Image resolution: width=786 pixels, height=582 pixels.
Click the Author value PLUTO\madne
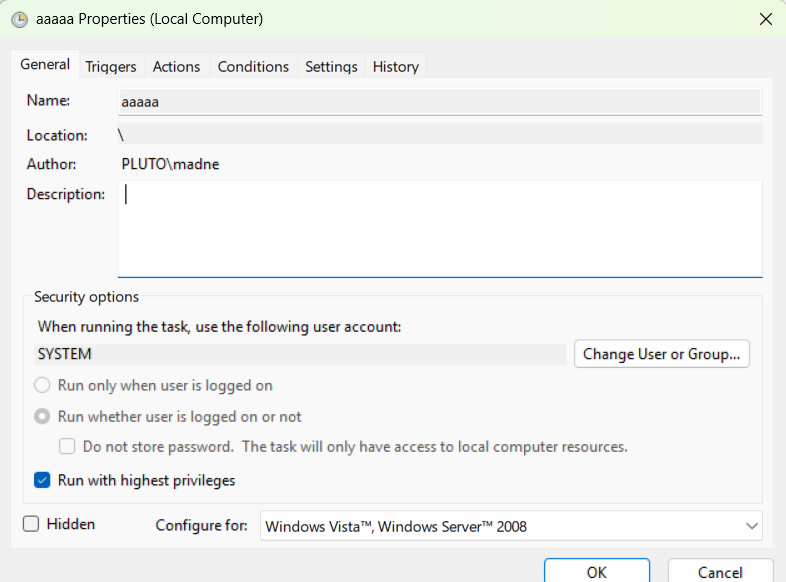point(170,164)
